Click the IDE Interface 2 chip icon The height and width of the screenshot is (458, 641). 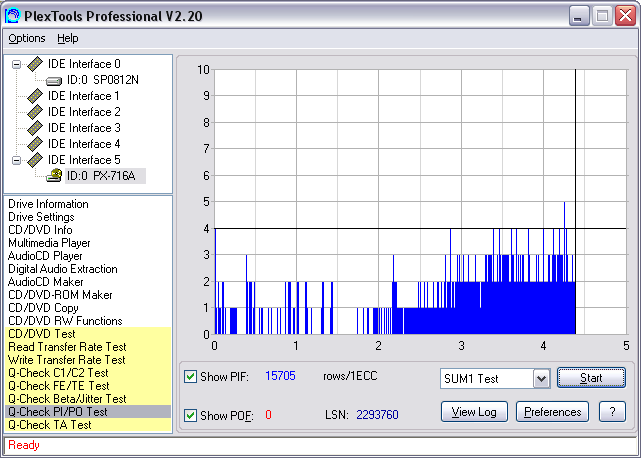[x=35, y=112]
